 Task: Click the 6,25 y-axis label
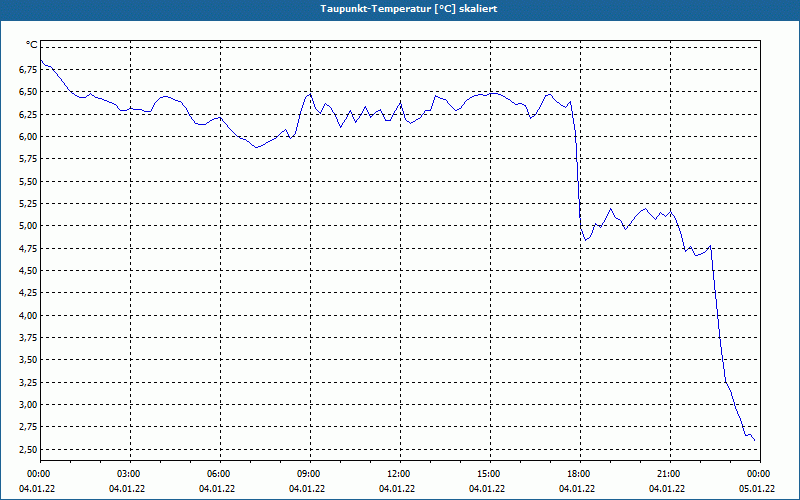coord(28,114)
